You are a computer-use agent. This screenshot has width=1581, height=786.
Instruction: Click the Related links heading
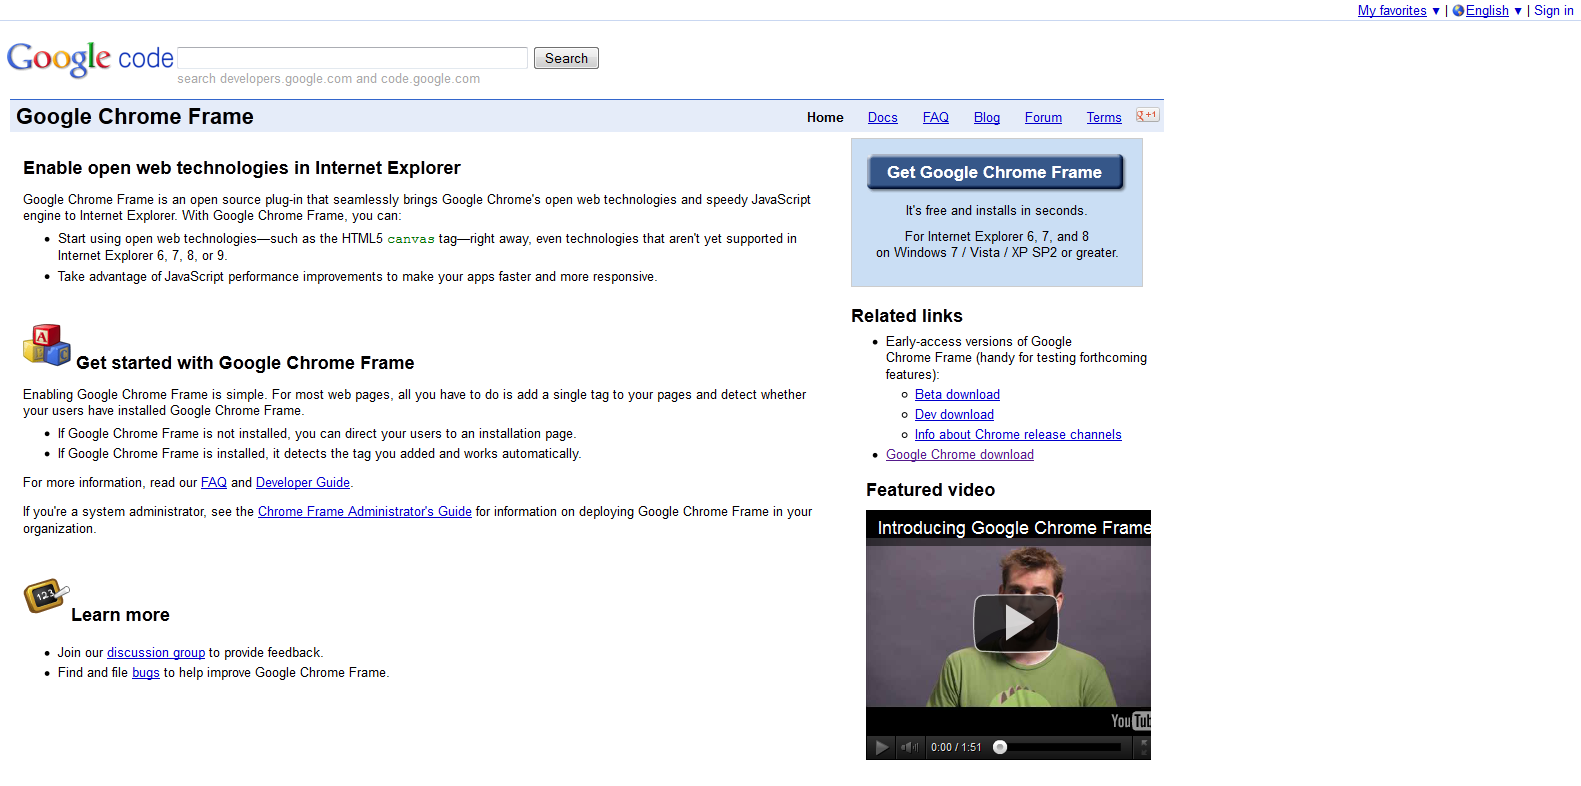pyautogui.click(x=907, y=316)
